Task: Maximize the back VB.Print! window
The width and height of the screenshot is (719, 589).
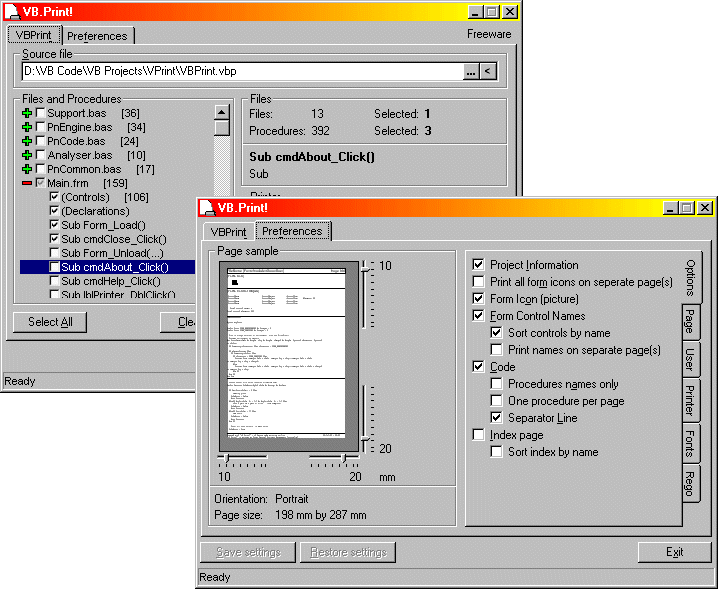Action: click(492, 12)
